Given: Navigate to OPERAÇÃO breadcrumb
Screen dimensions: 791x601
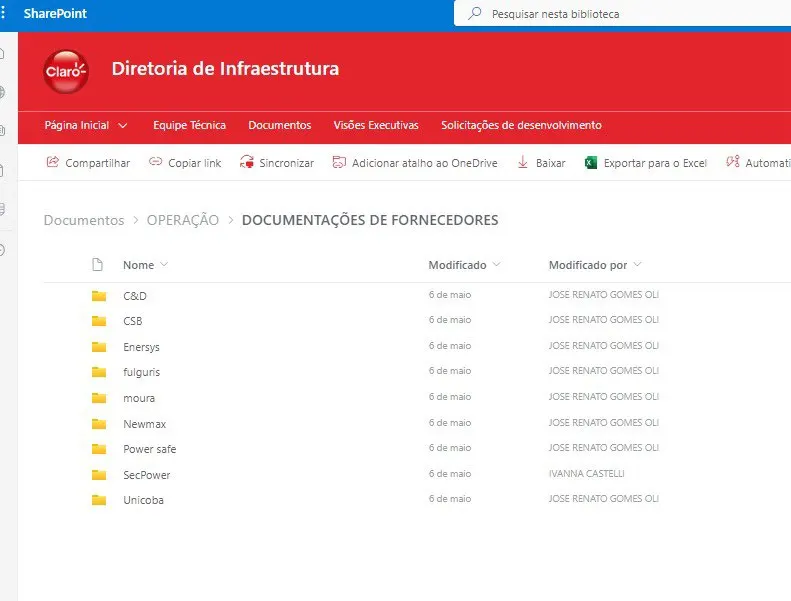Looking at the screenshot, I should (x=183, y=220).
